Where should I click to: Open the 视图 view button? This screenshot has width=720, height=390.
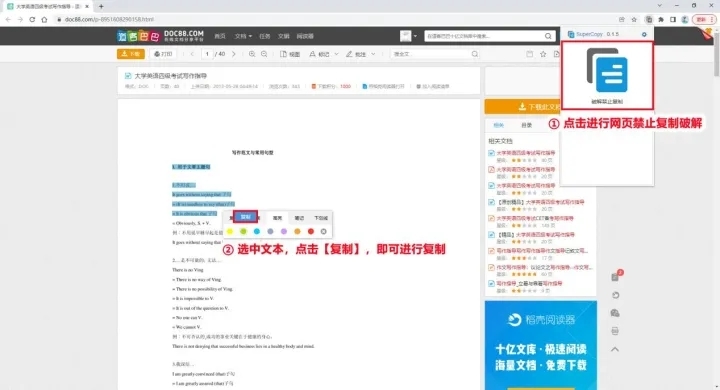pyautogui.click(x=290, y=54)
